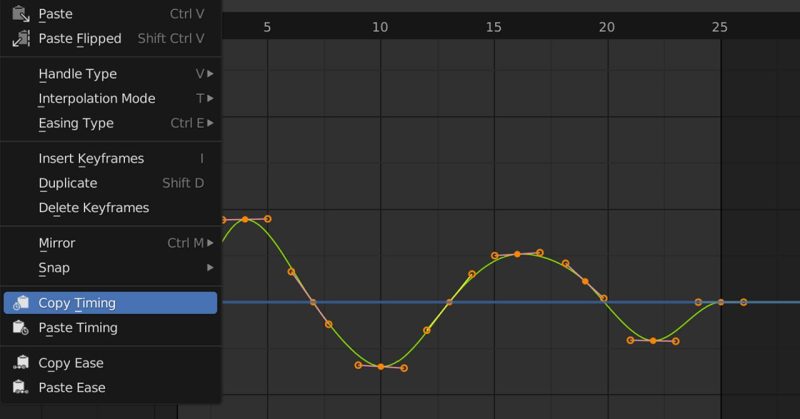Click the Paste Timing icon
The height and width of the screenshot is (419, 800).
(20, 328)
